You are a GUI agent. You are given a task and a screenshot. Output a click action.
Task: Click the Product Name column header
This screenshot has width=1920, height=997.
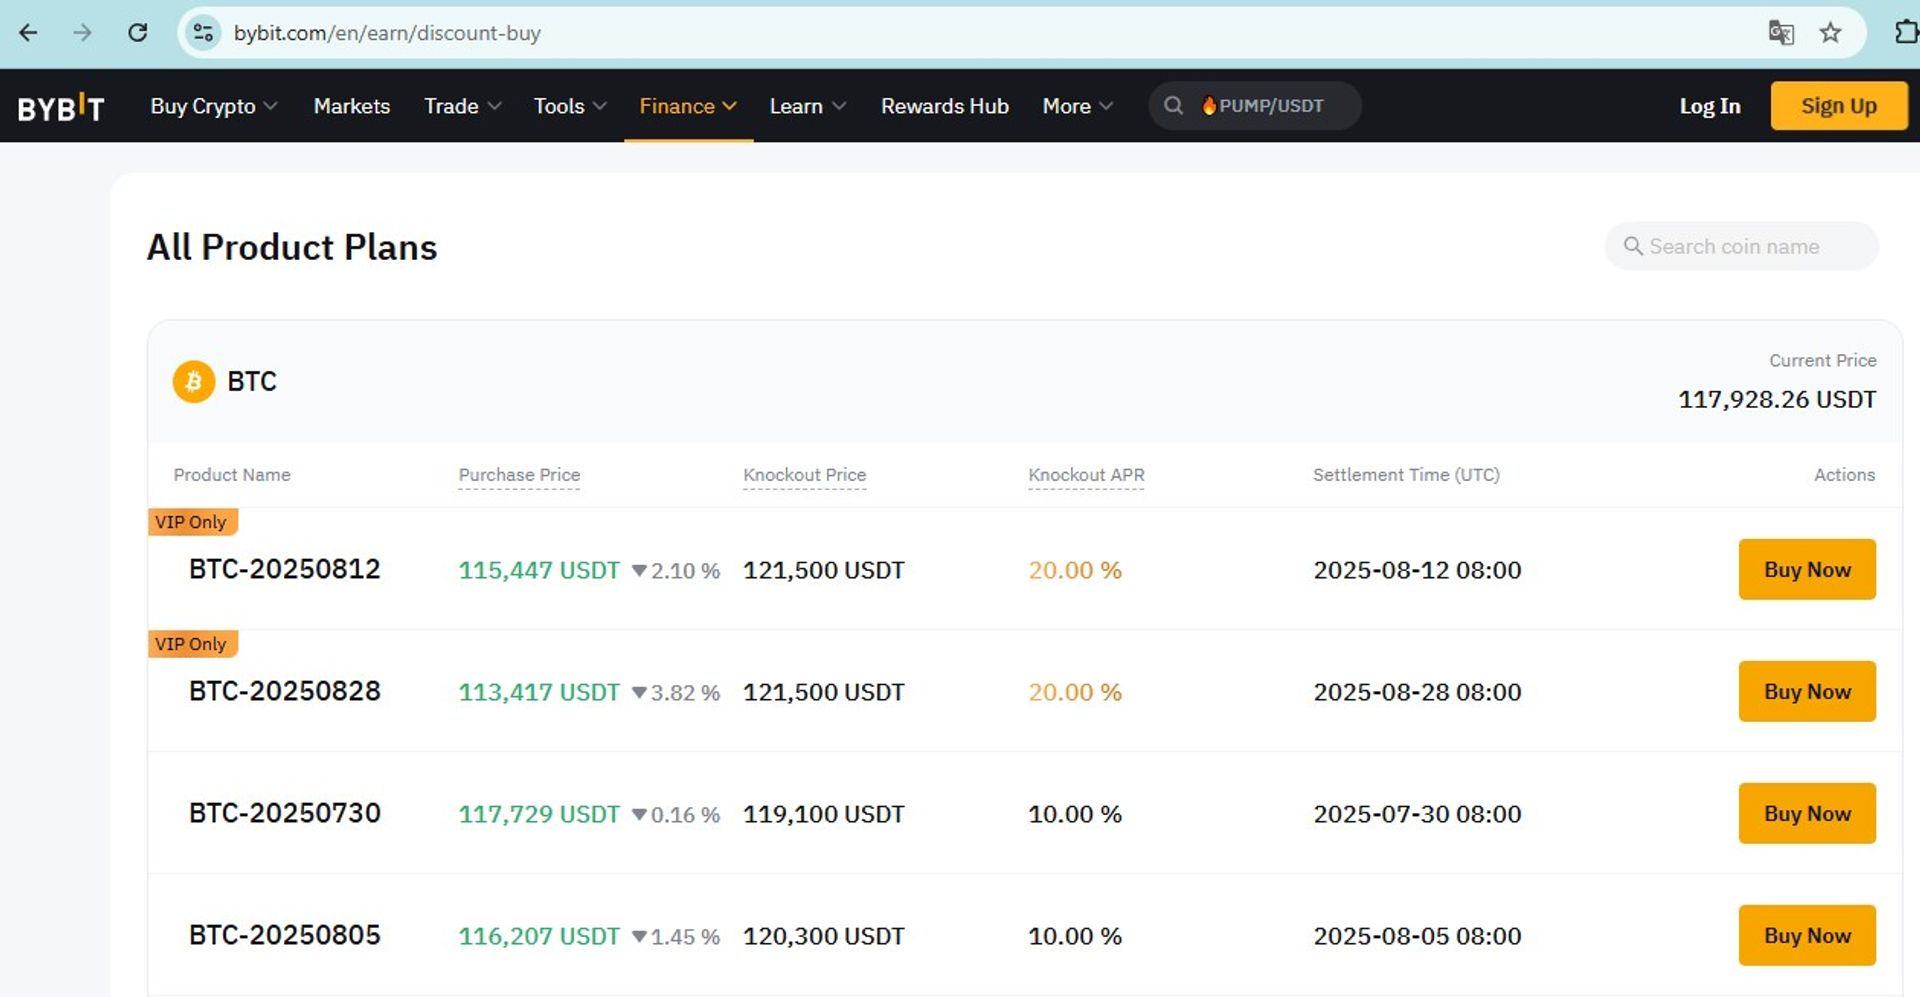point(232,475)
